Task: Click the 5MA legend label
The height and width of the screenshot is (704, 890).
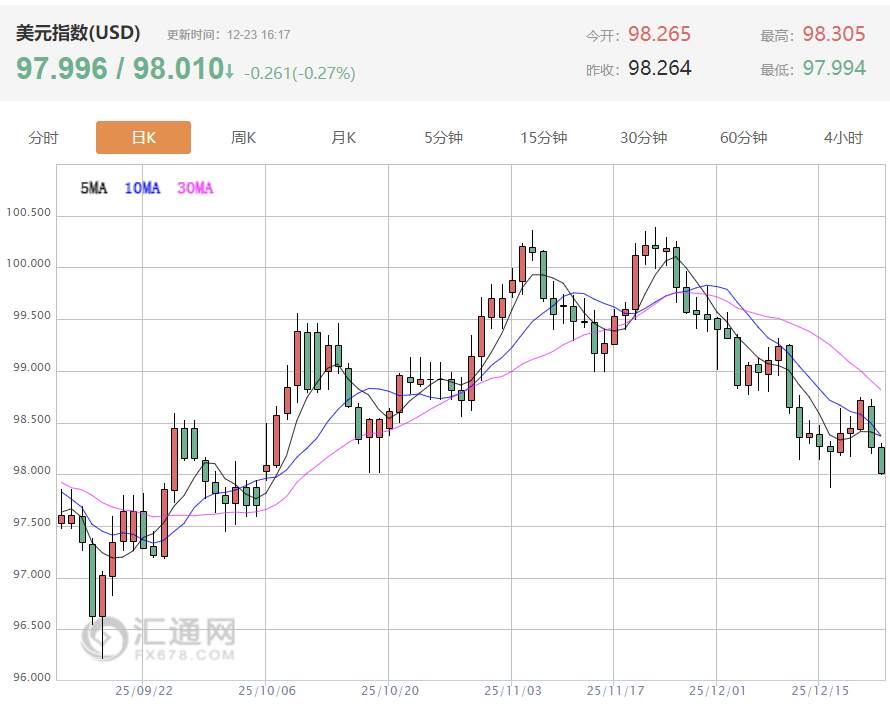Action: pyautogui.click(x=93, y=188)
